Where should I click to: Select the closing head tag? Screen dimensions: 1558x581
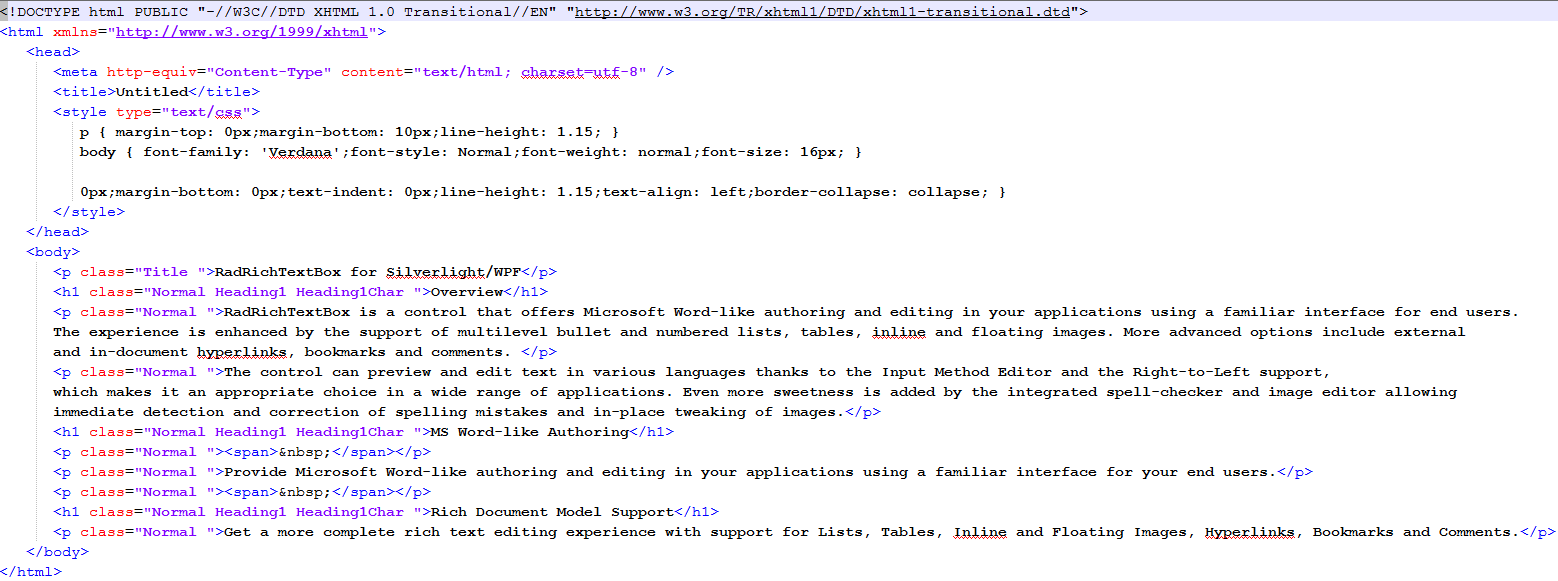57,231
